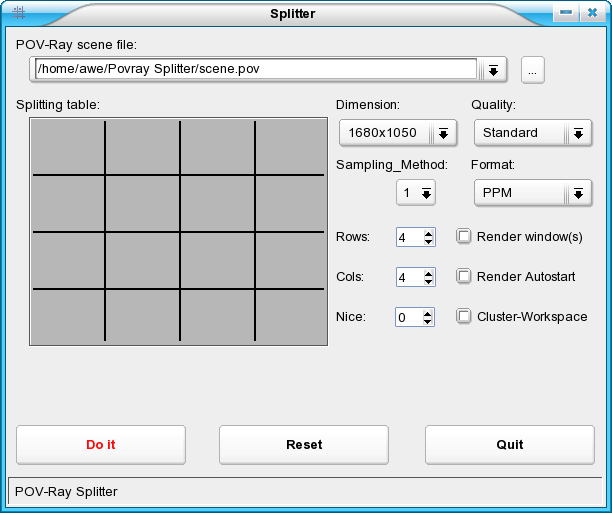Expand the Sampling_Method dropdown
The height and width of the screenshot is (513, 612).
click(416, 193)
